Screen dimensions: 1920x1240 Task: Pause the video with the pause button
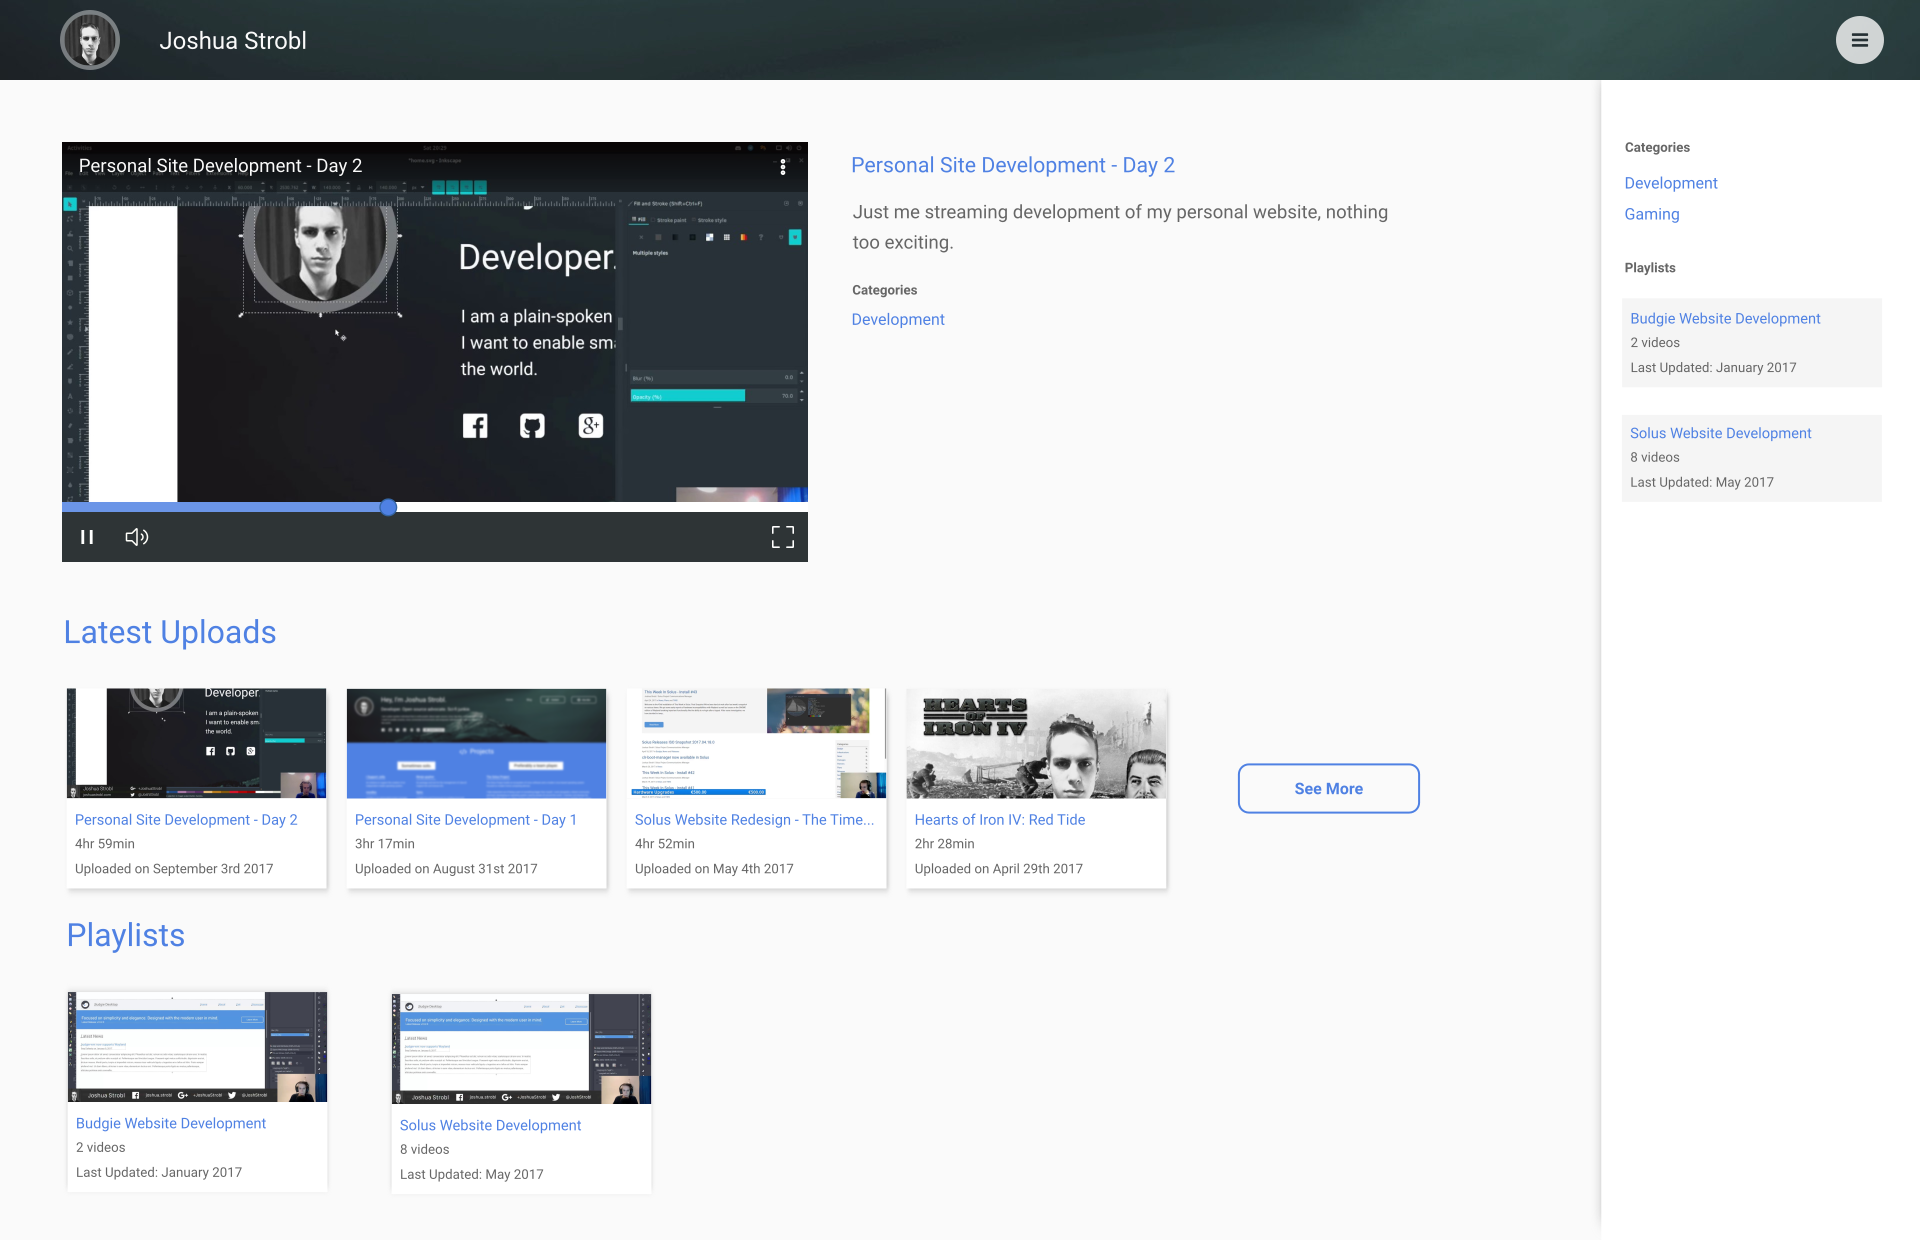tap(87, 537)
